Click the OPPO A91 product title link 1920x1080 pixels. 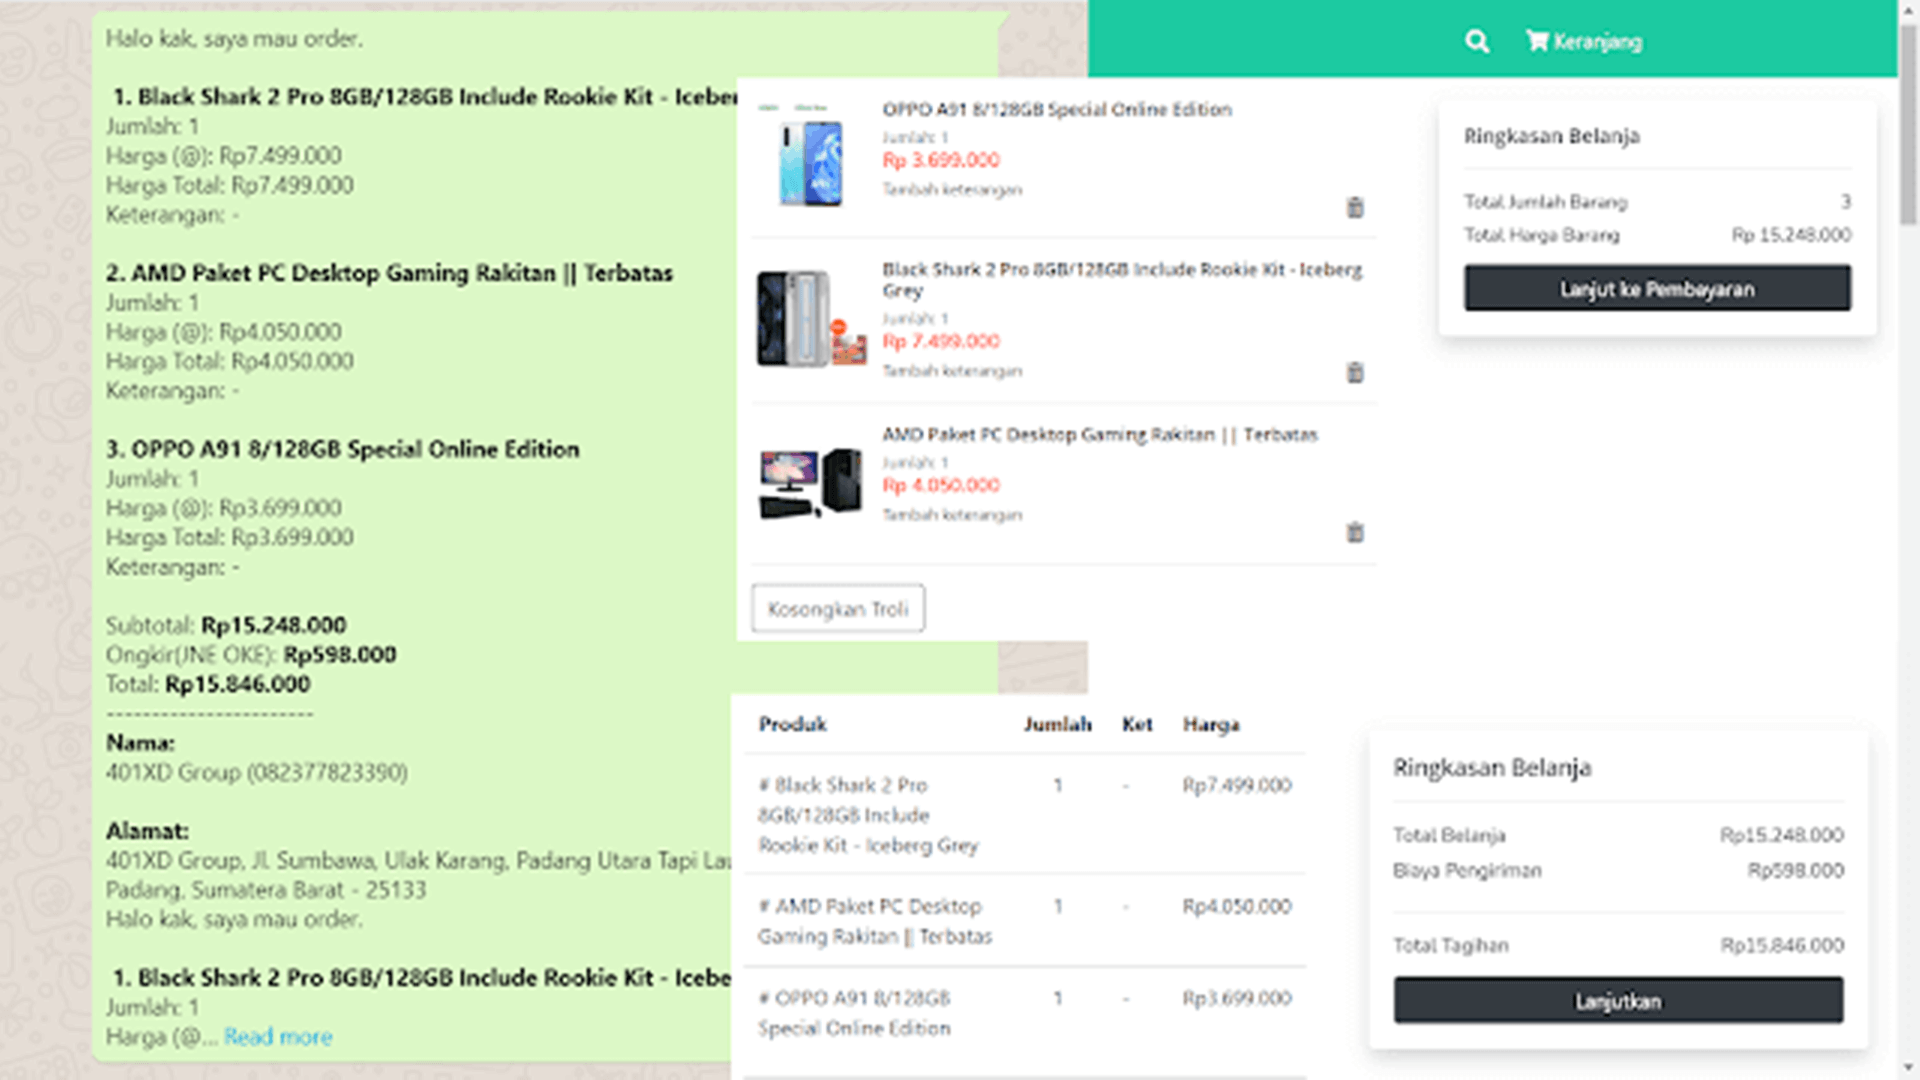(x=1057, y=110)
